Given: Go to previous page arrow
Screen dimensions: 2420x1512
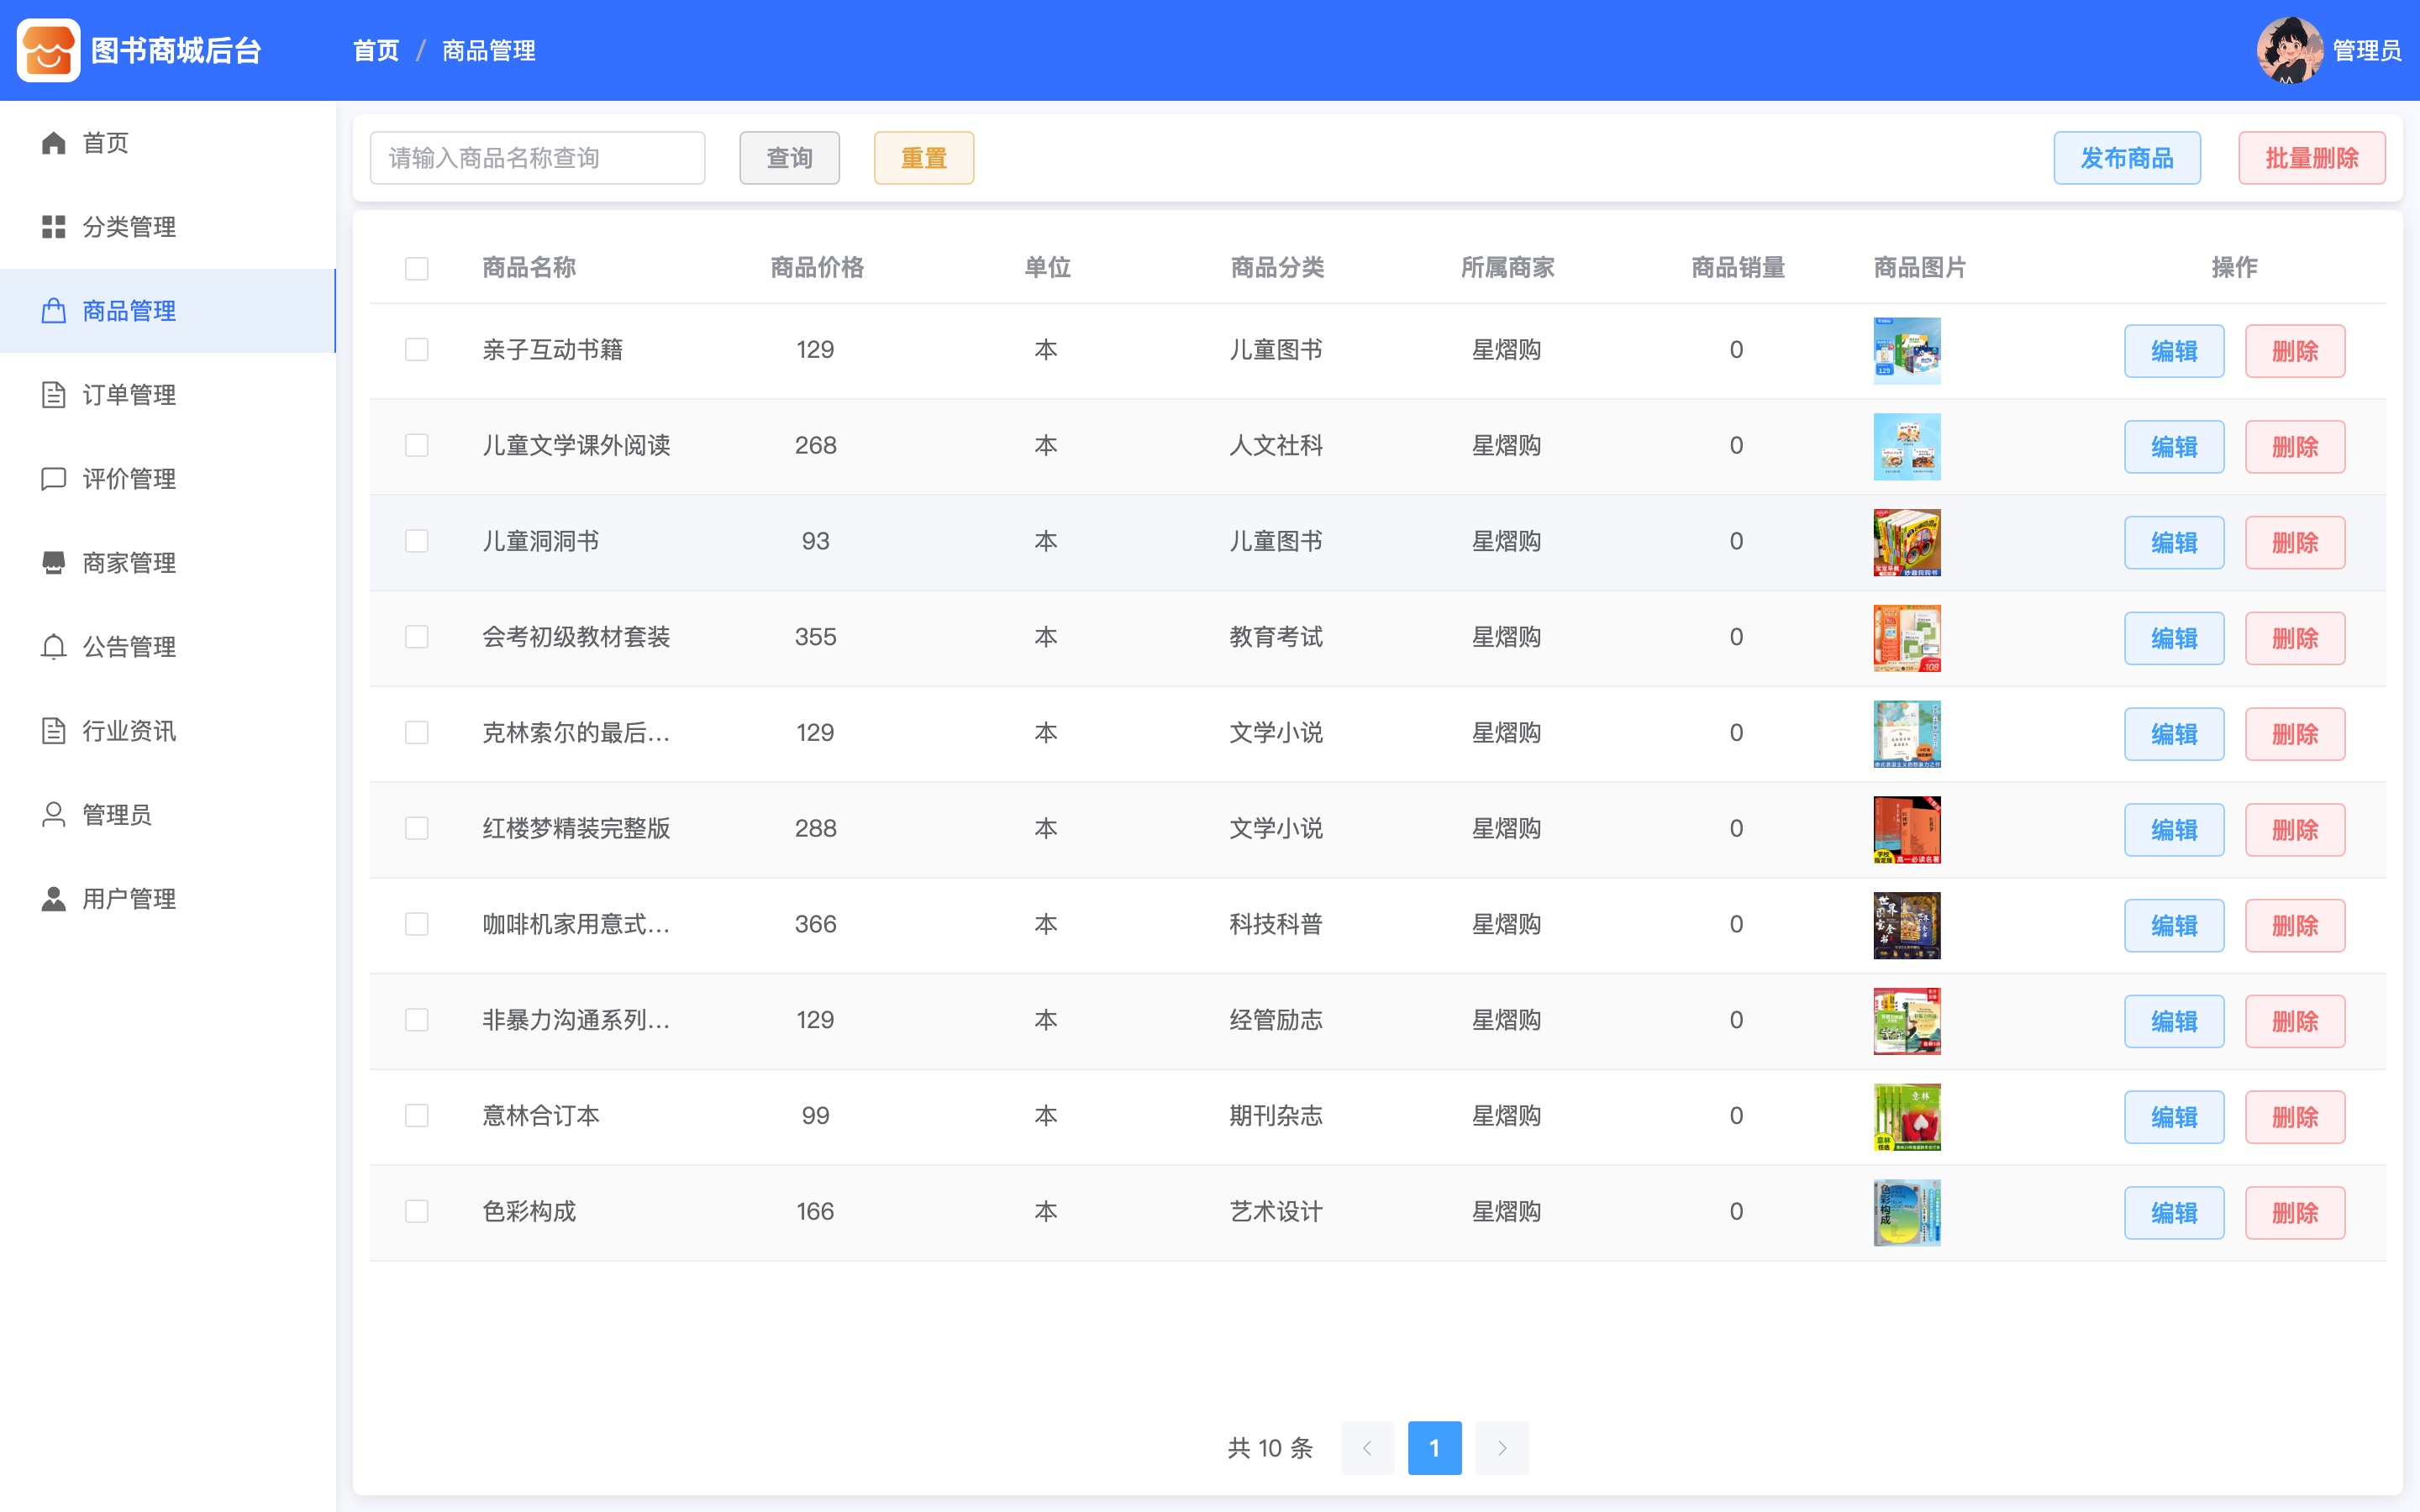Looking at the screenshot, I should 1367,1448.
